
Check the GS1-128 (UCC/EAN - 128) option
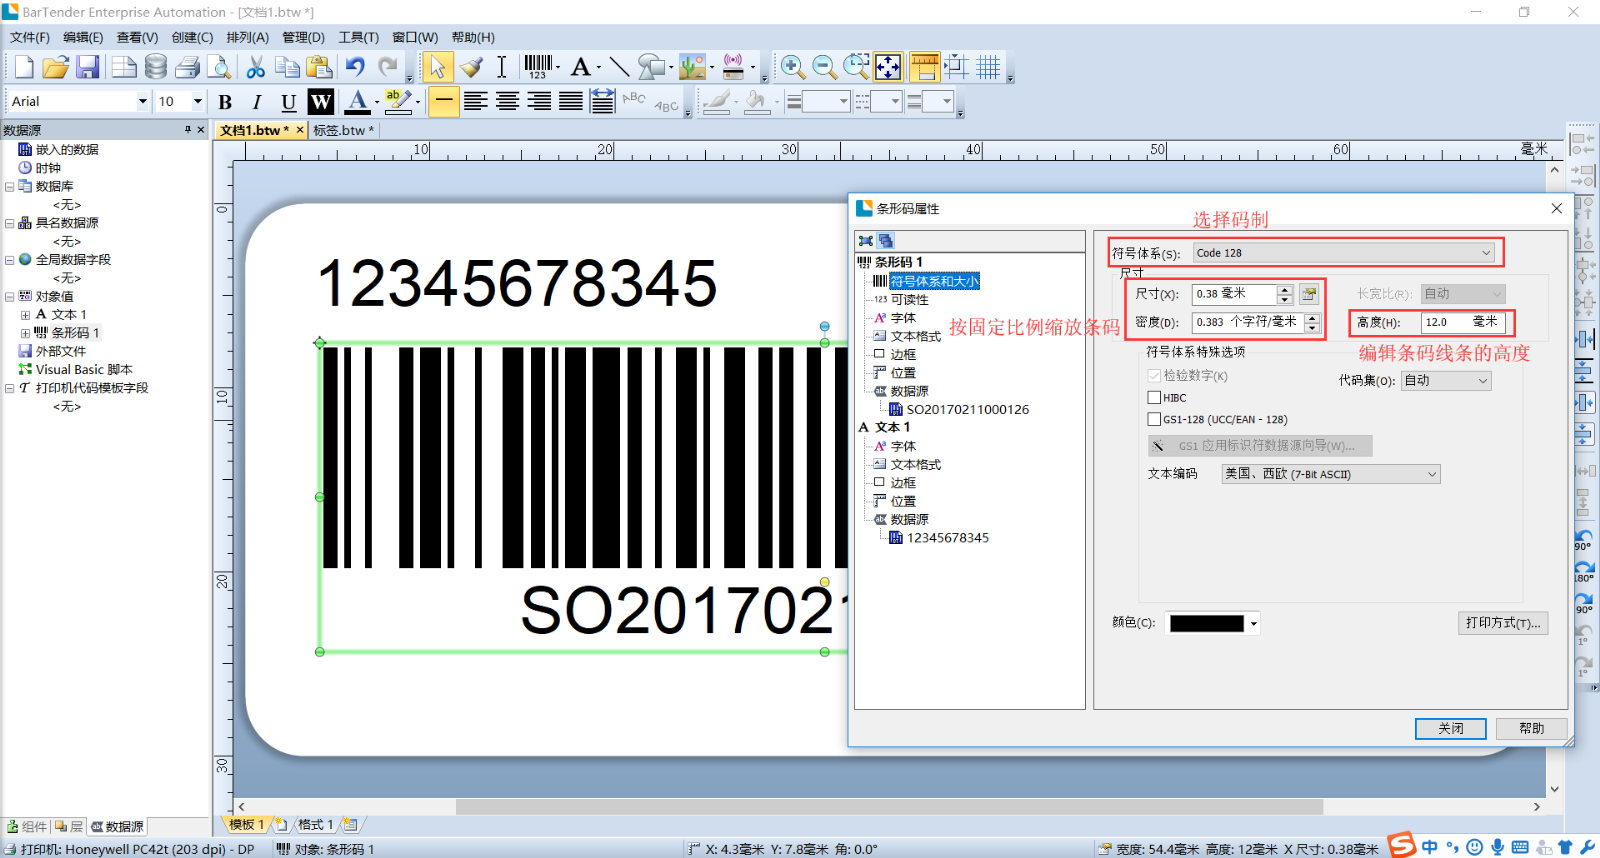click(1154, 420)
